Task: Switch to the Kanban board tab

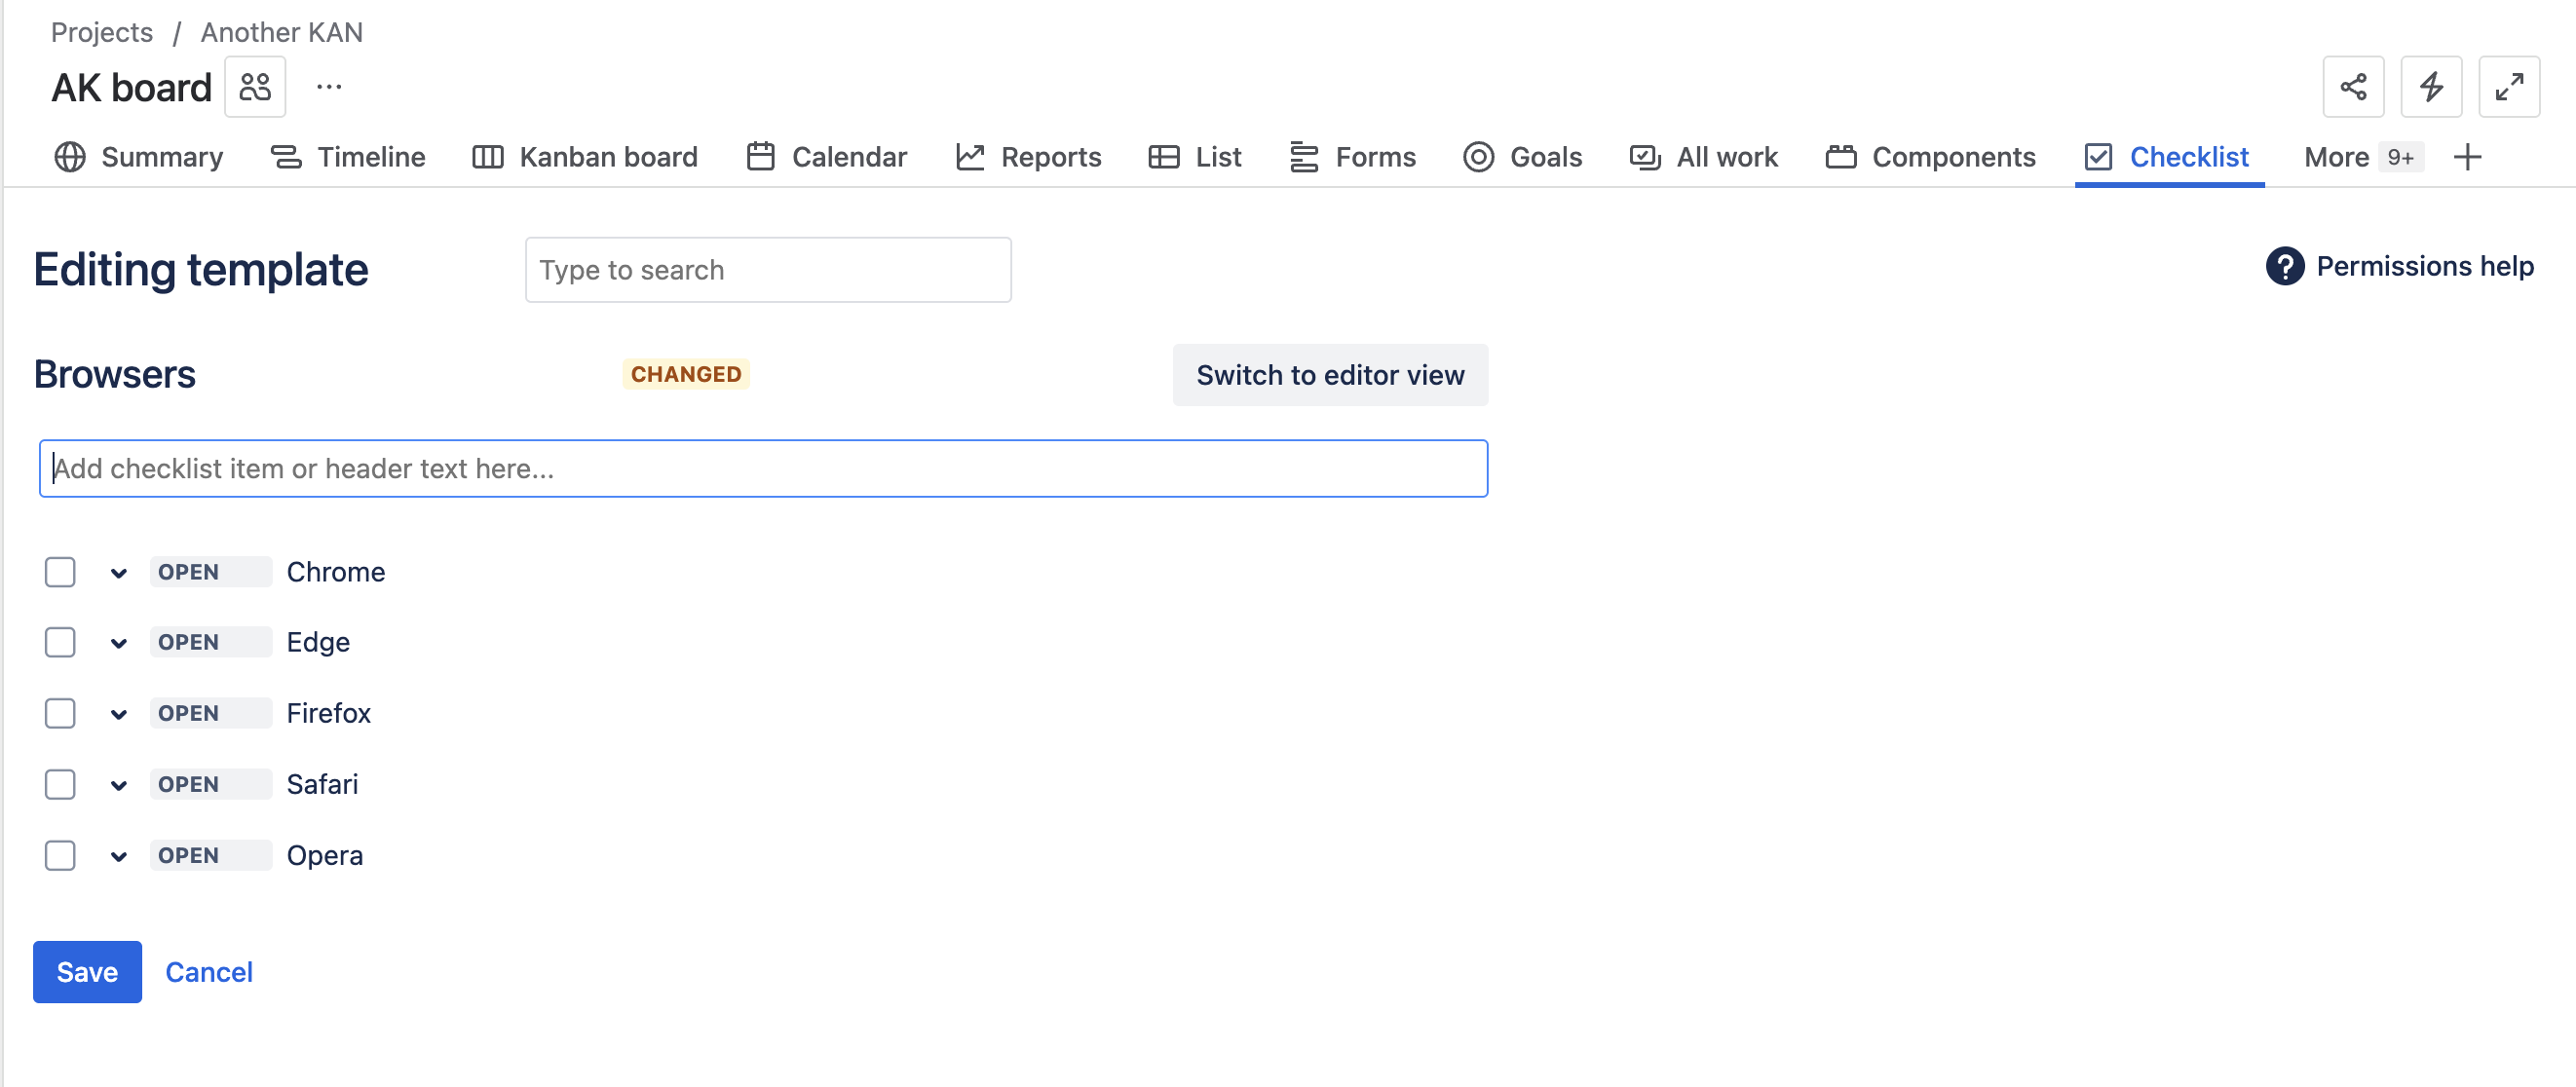Action: (585, 157)
